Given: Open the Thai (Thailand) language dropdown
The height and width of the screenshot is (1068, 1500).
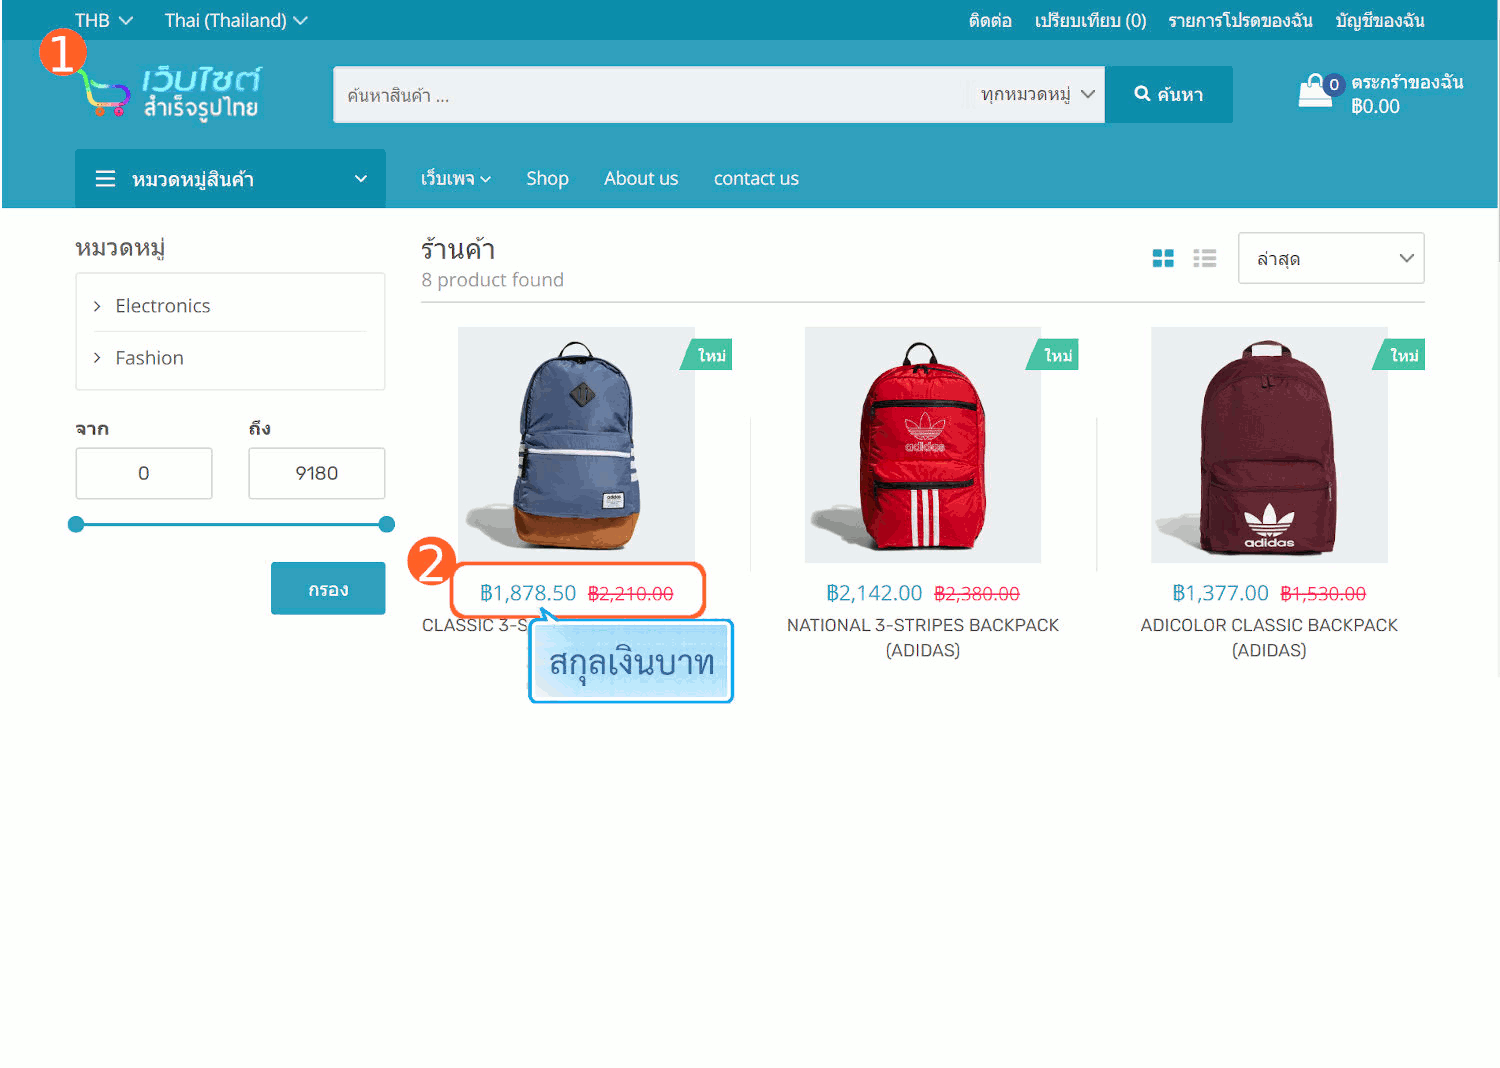Looking at the screenshot, I should pyautogui.click(x=236, y=20).
